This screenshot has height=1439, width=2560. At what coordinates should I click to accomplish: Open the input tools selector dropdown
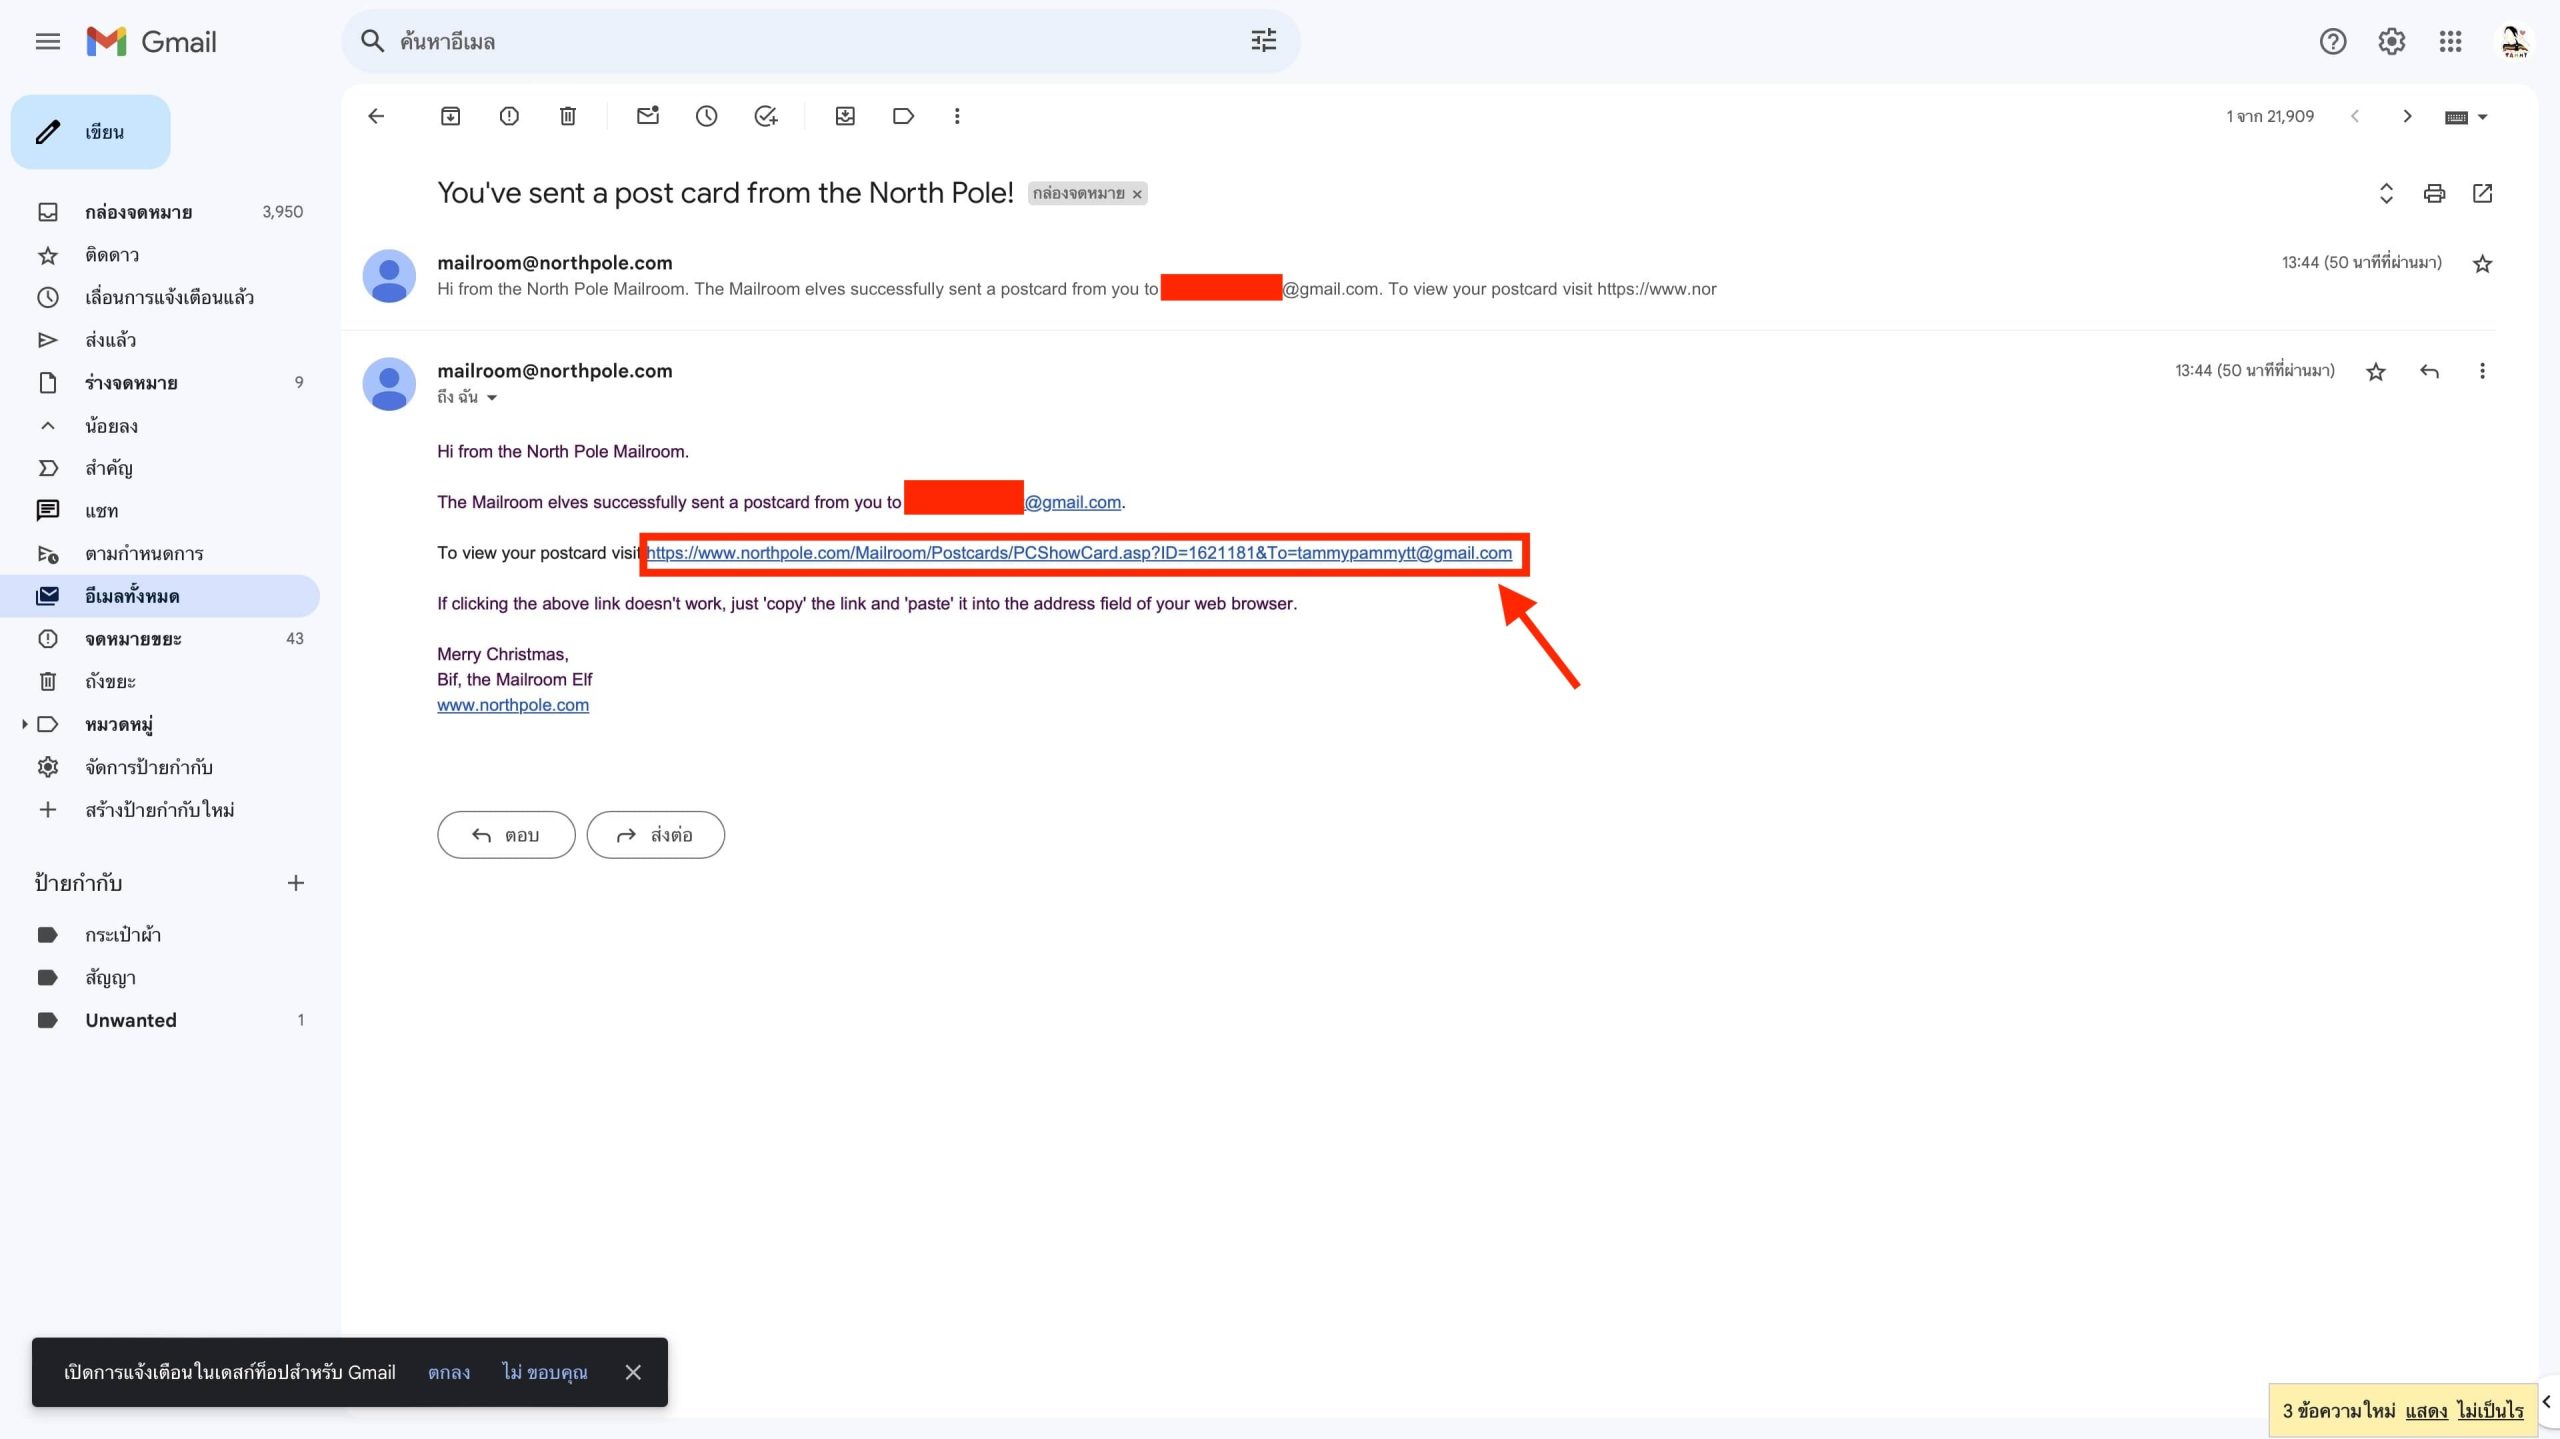(x=2481, y=117)
